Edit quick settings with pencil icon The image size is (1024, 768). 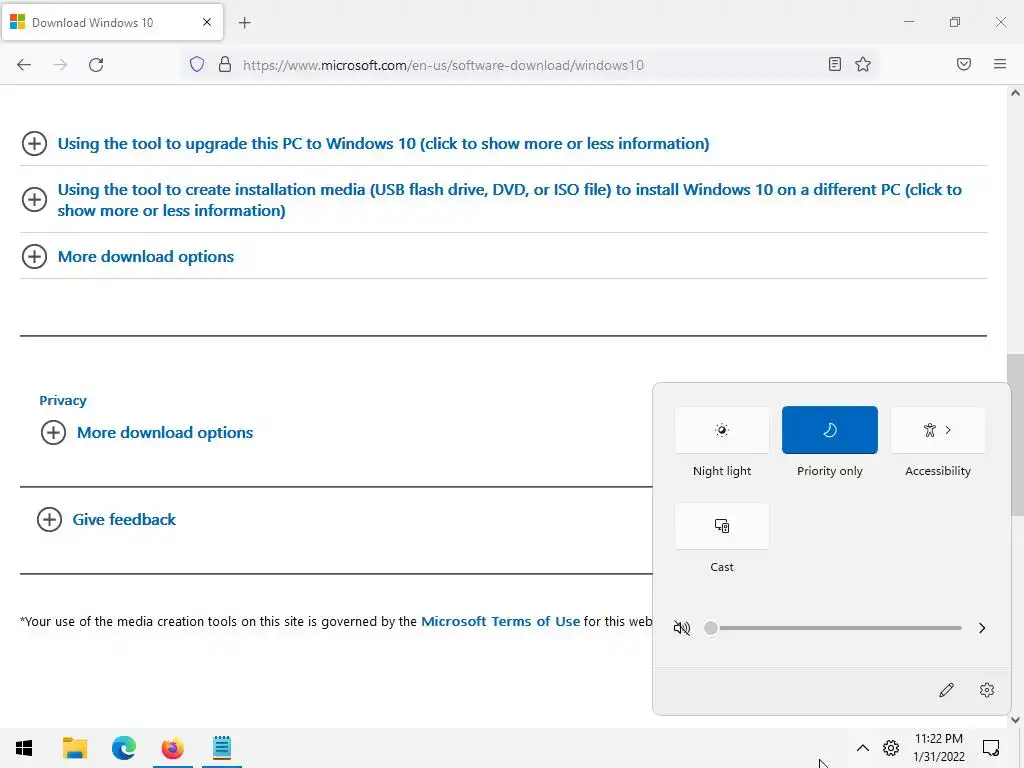coord(946,690)
